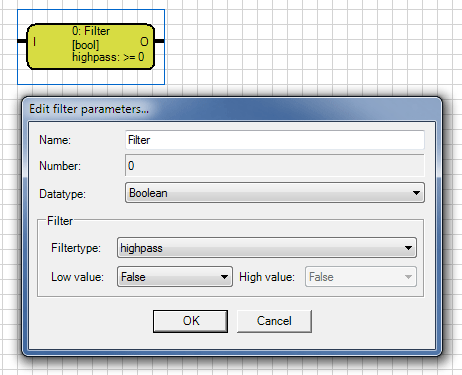This screenshot has height=375, width=462.
Task: Click the read-only Number field
Action: click(275, 165)
